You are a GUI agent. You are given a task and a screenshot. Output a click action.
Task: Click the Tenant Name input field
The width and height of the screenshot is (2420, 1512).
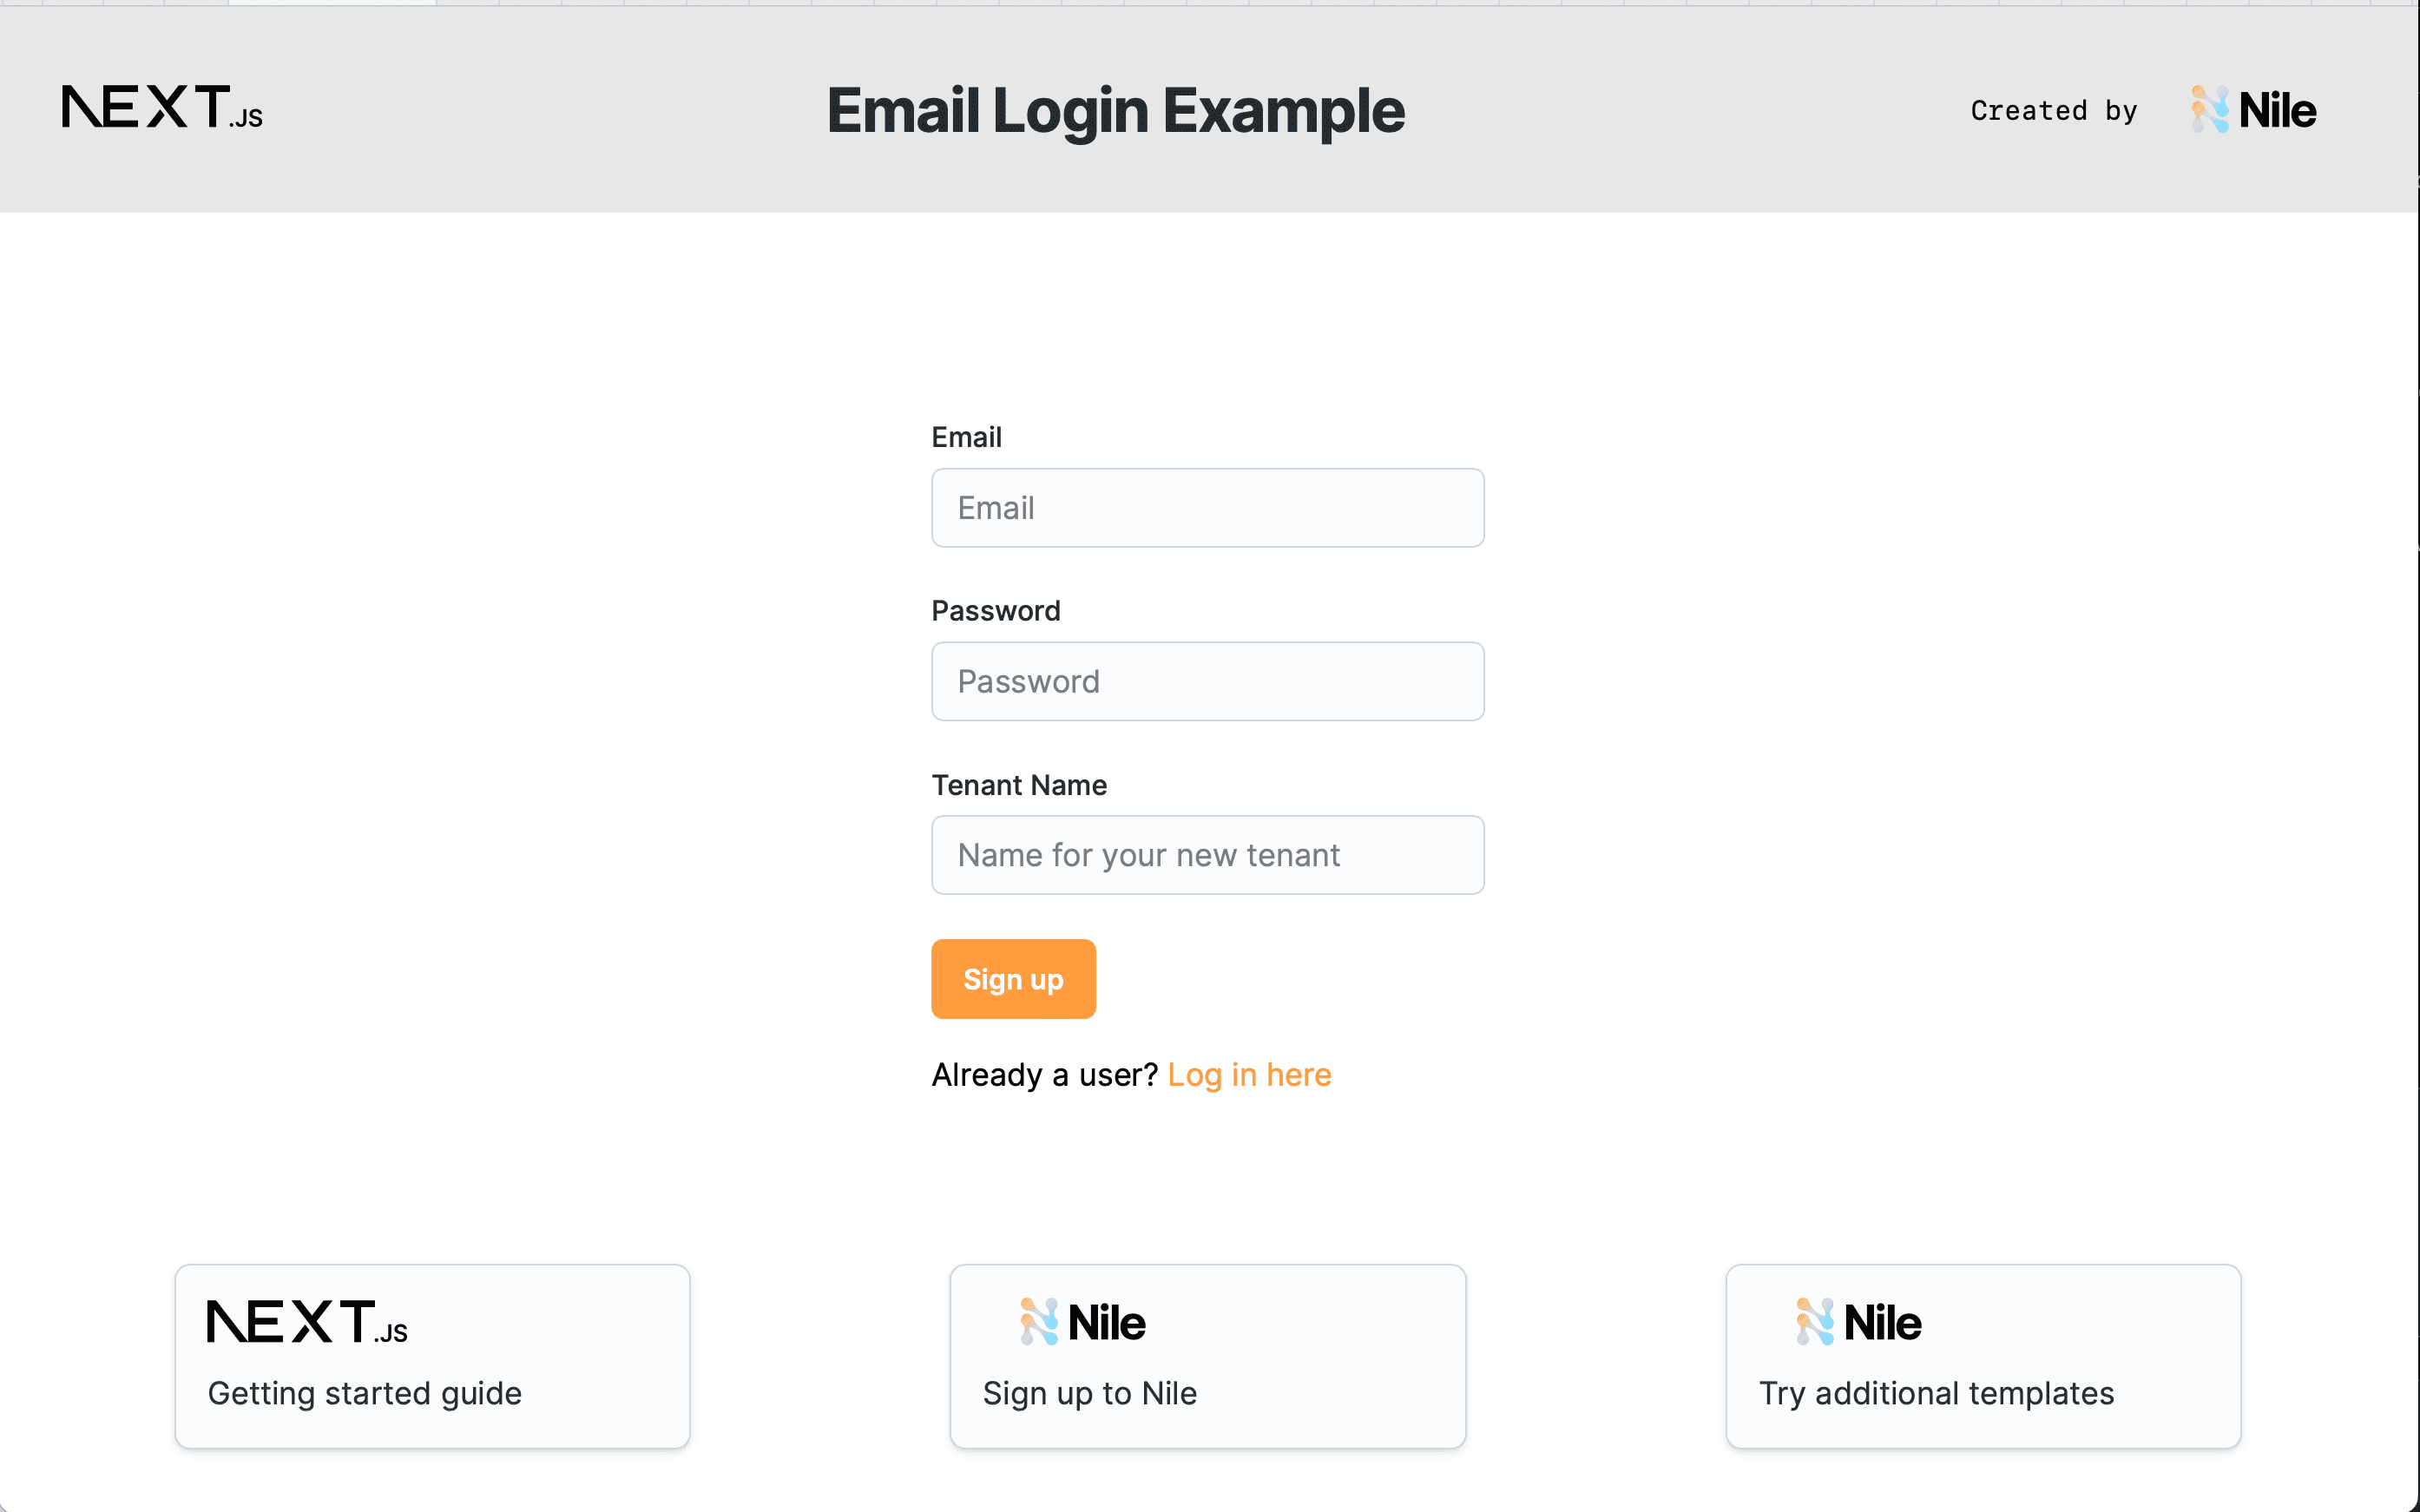[x=1209, y=853]
